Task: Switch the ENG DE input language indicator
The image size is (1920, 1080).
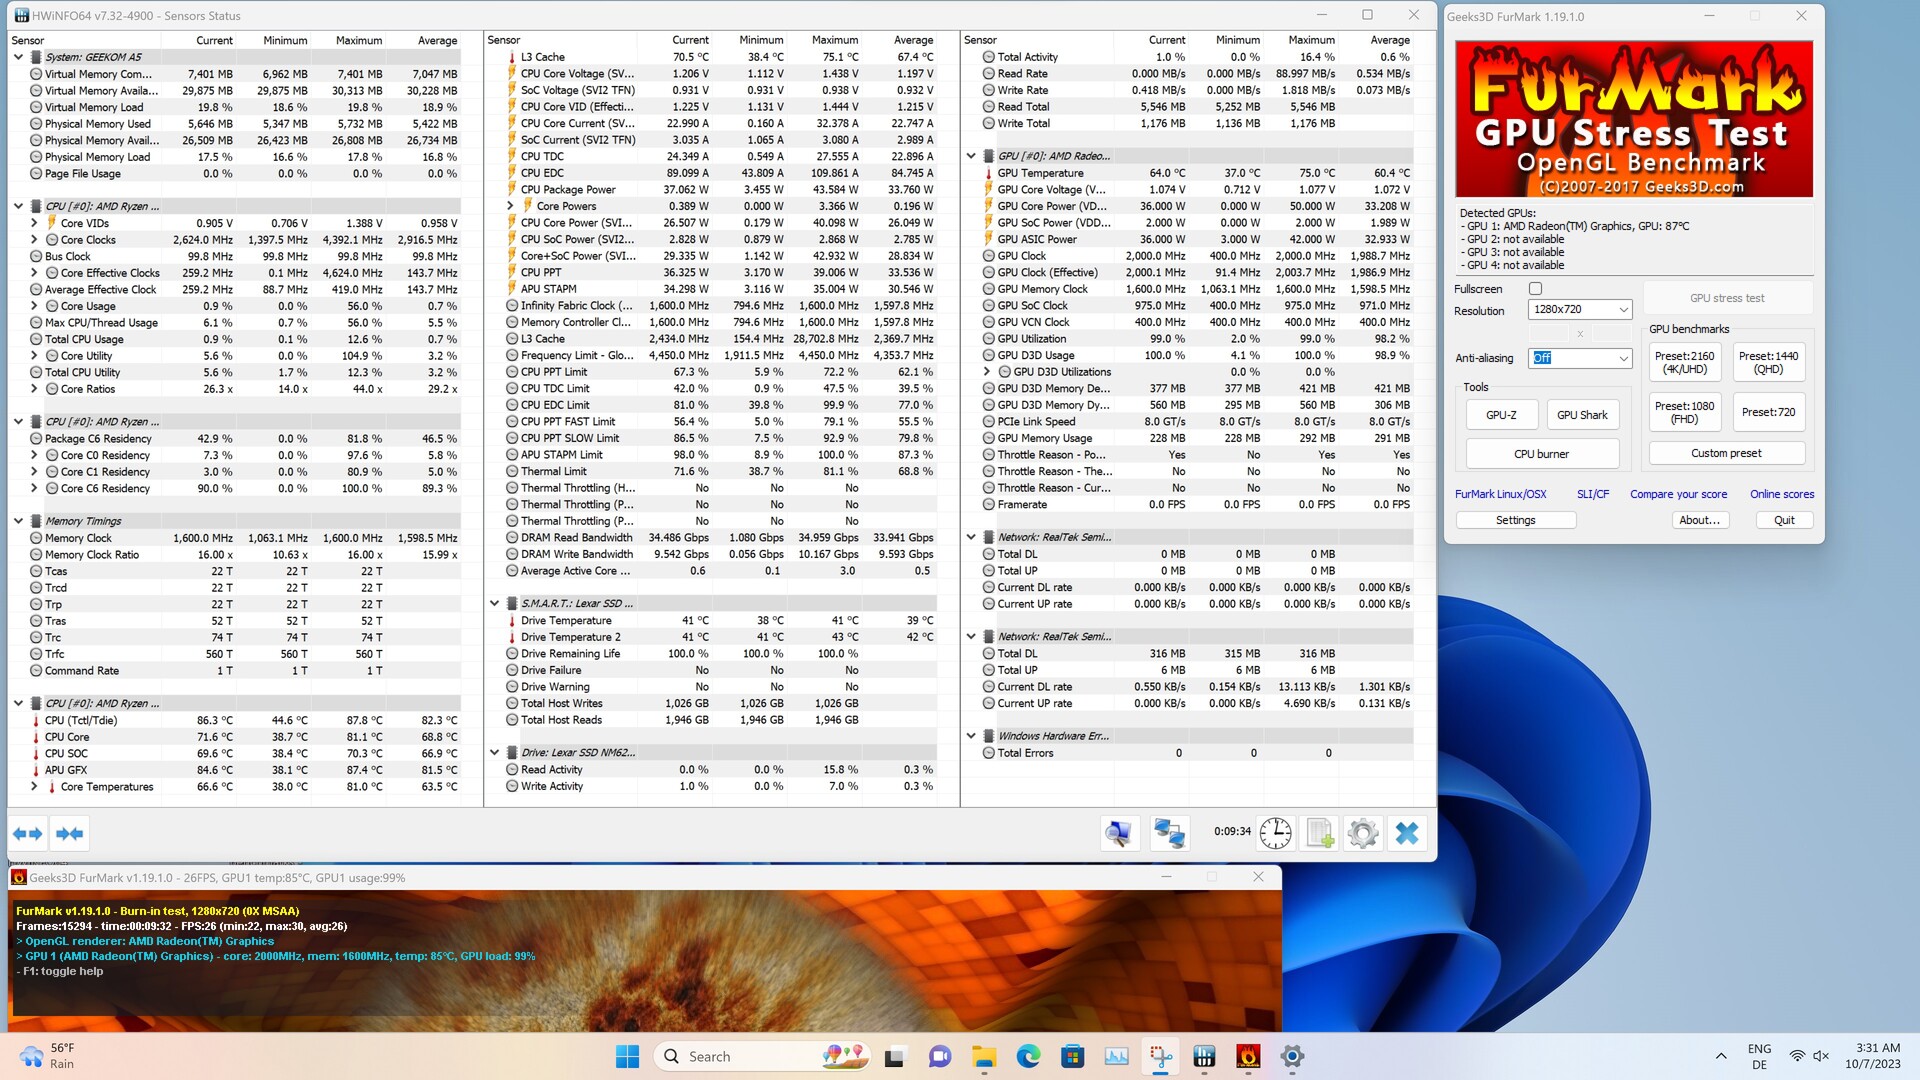Action: [x=1759, y=1056]
